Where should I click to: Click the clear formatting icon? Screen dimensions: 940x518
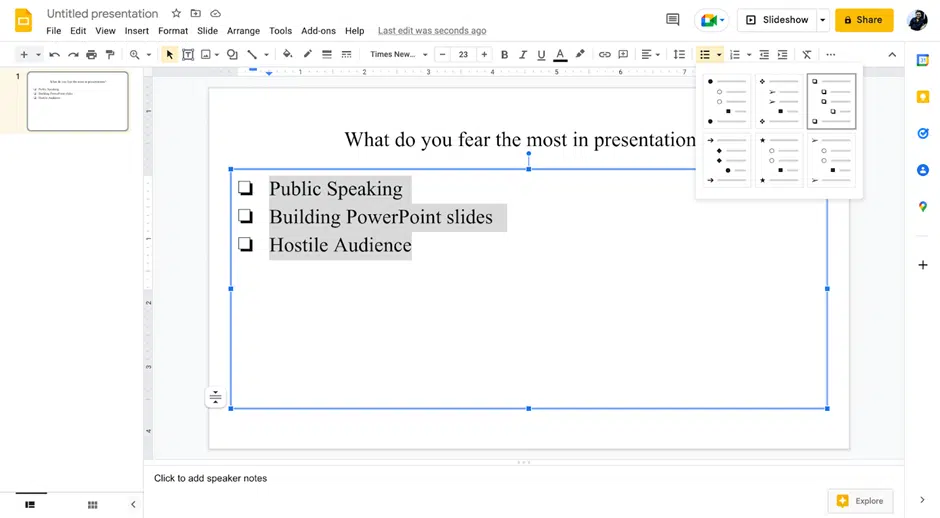(x=807, y=55)
